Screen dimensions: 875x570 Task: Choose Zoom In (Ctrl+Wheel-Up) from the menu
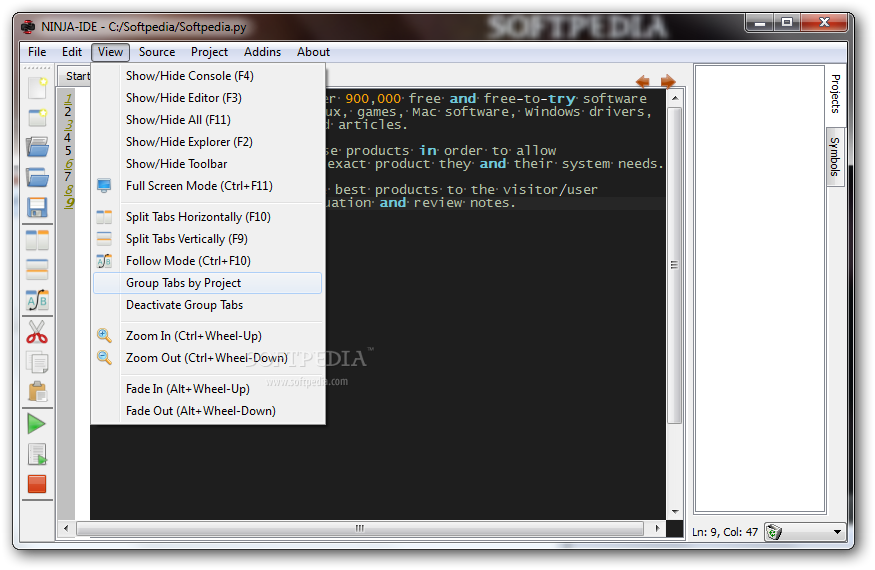[208, 336]
